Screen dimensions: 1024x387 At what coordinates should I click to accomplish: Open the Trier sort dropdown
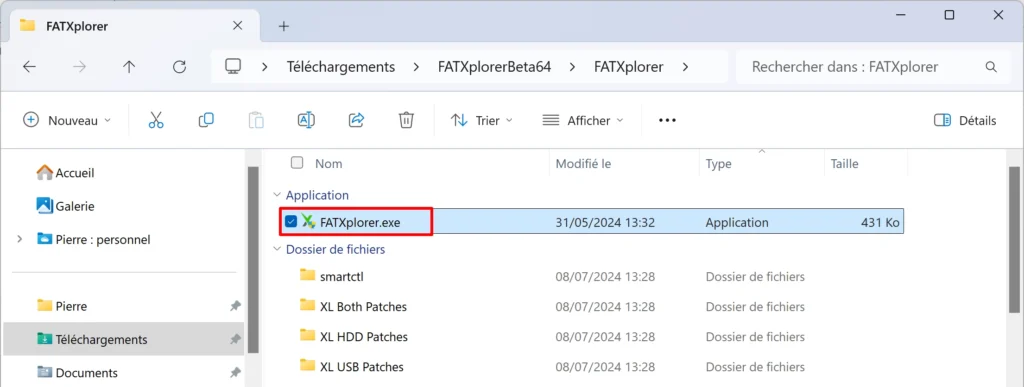[482, 120]
